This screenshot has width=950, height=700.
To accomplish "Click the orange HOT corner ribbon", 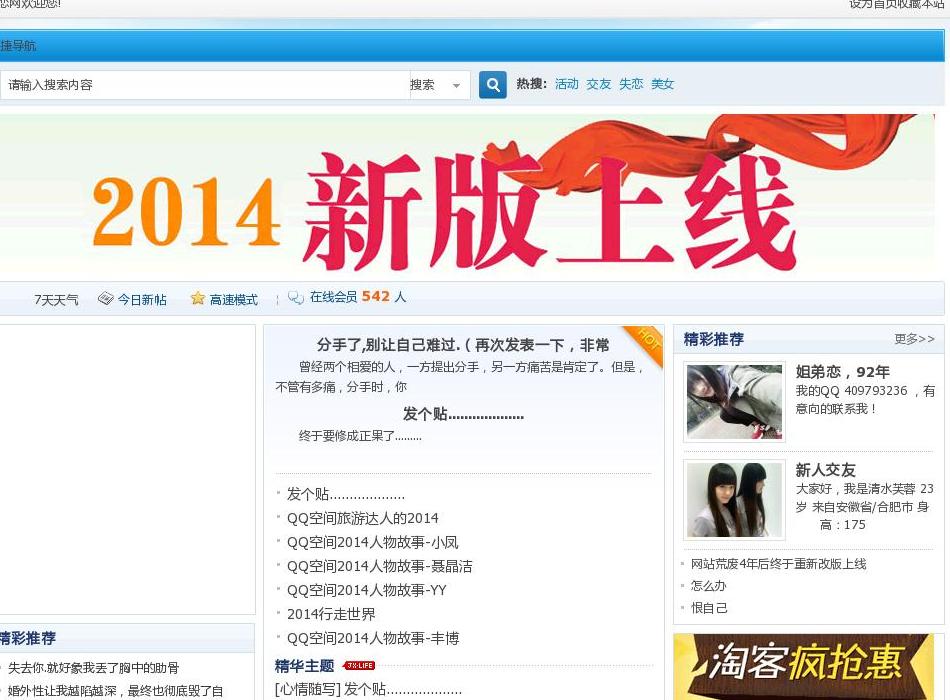I will pyautogui.click(x=646, y=342).
